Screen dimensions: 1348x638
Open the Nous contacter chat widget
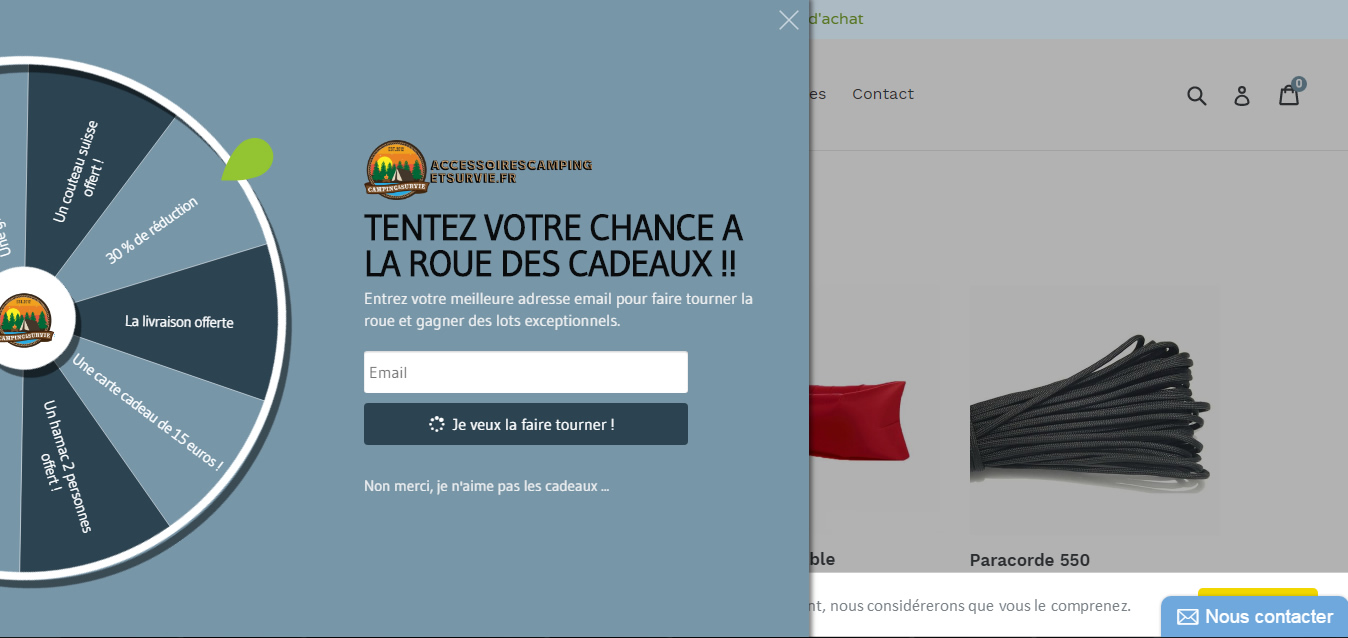point(1254,617)
